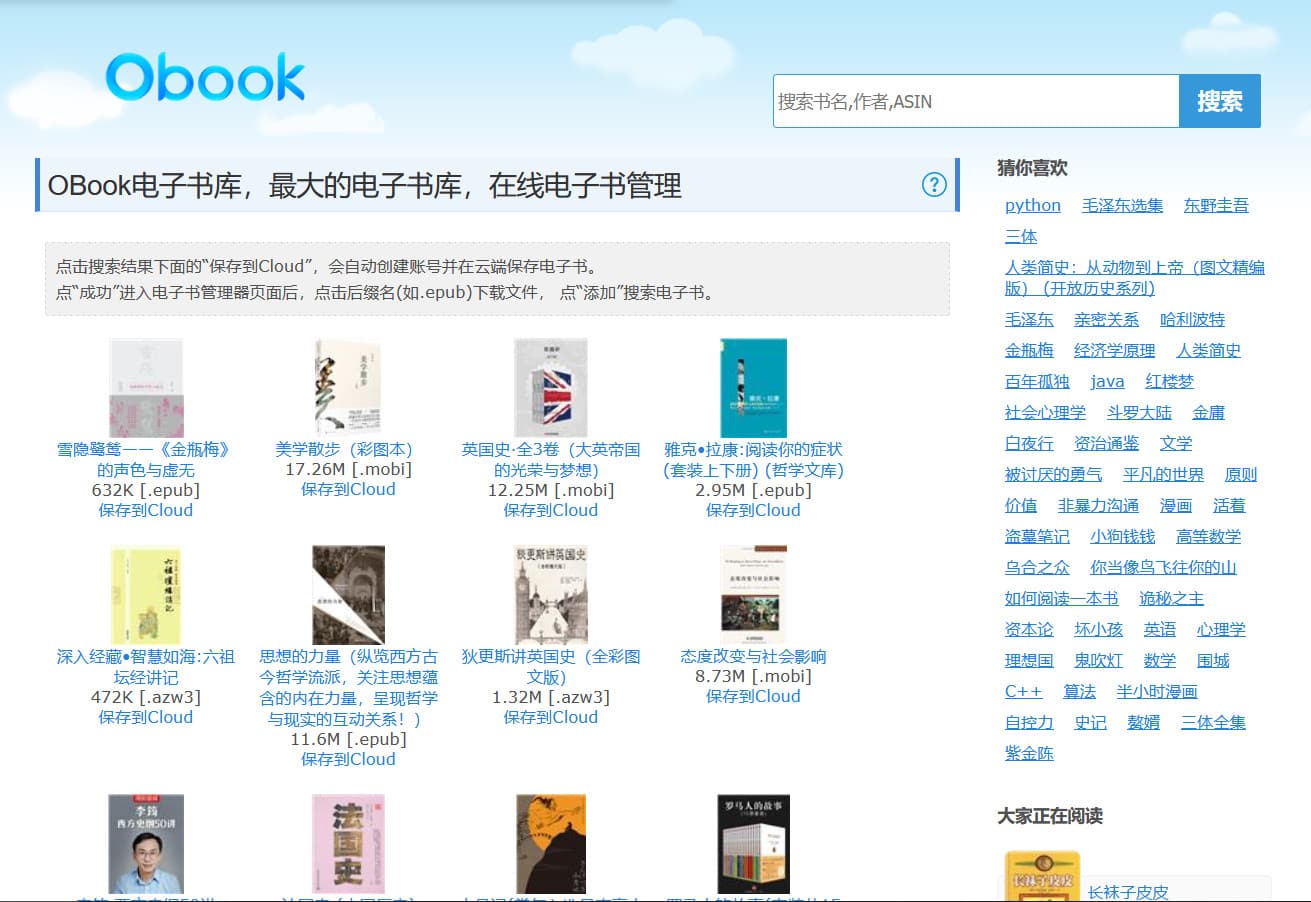Select the 经济学原理 tag
This screenshot has height=902, width=1311.
point(1114,350)
